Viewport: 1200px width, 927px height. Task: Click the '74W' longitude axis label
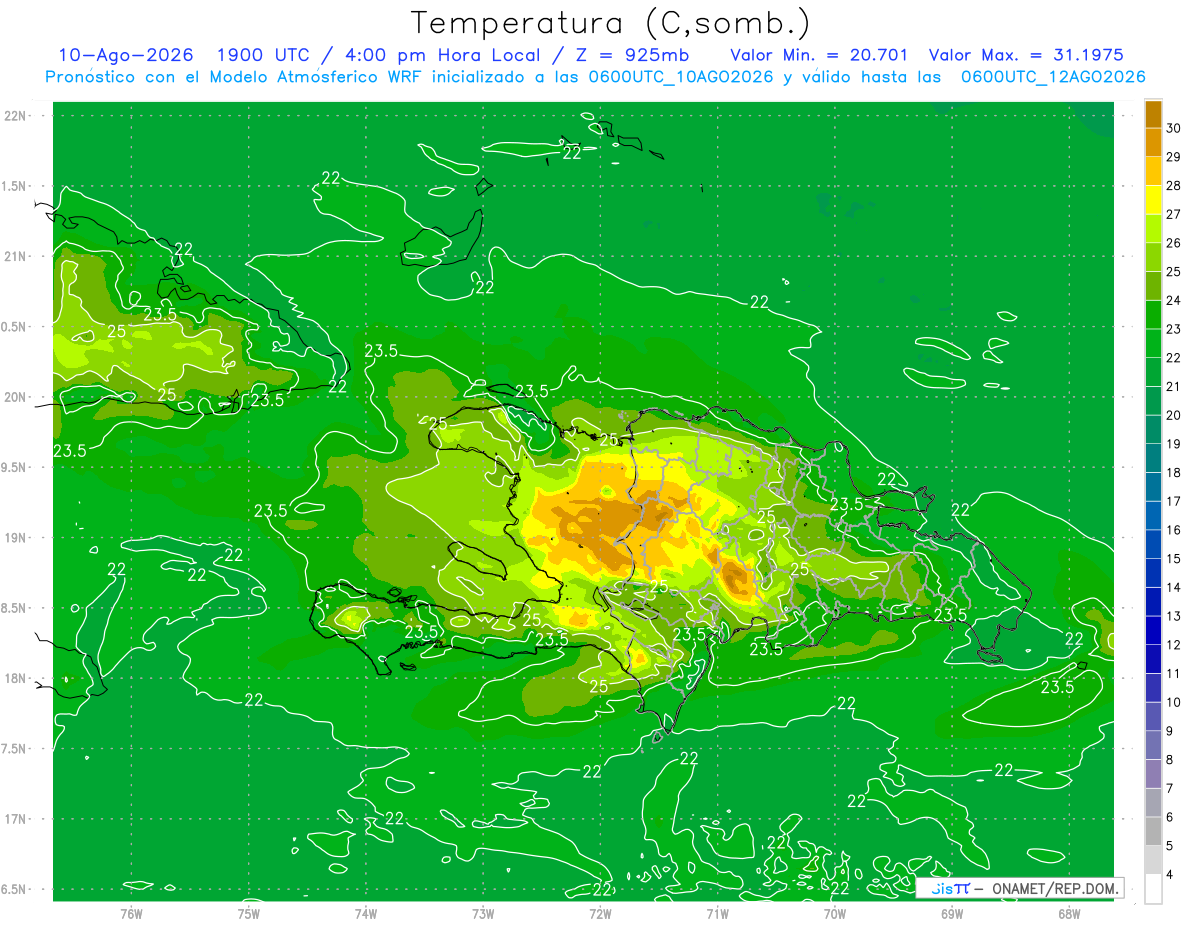(366, 913)
